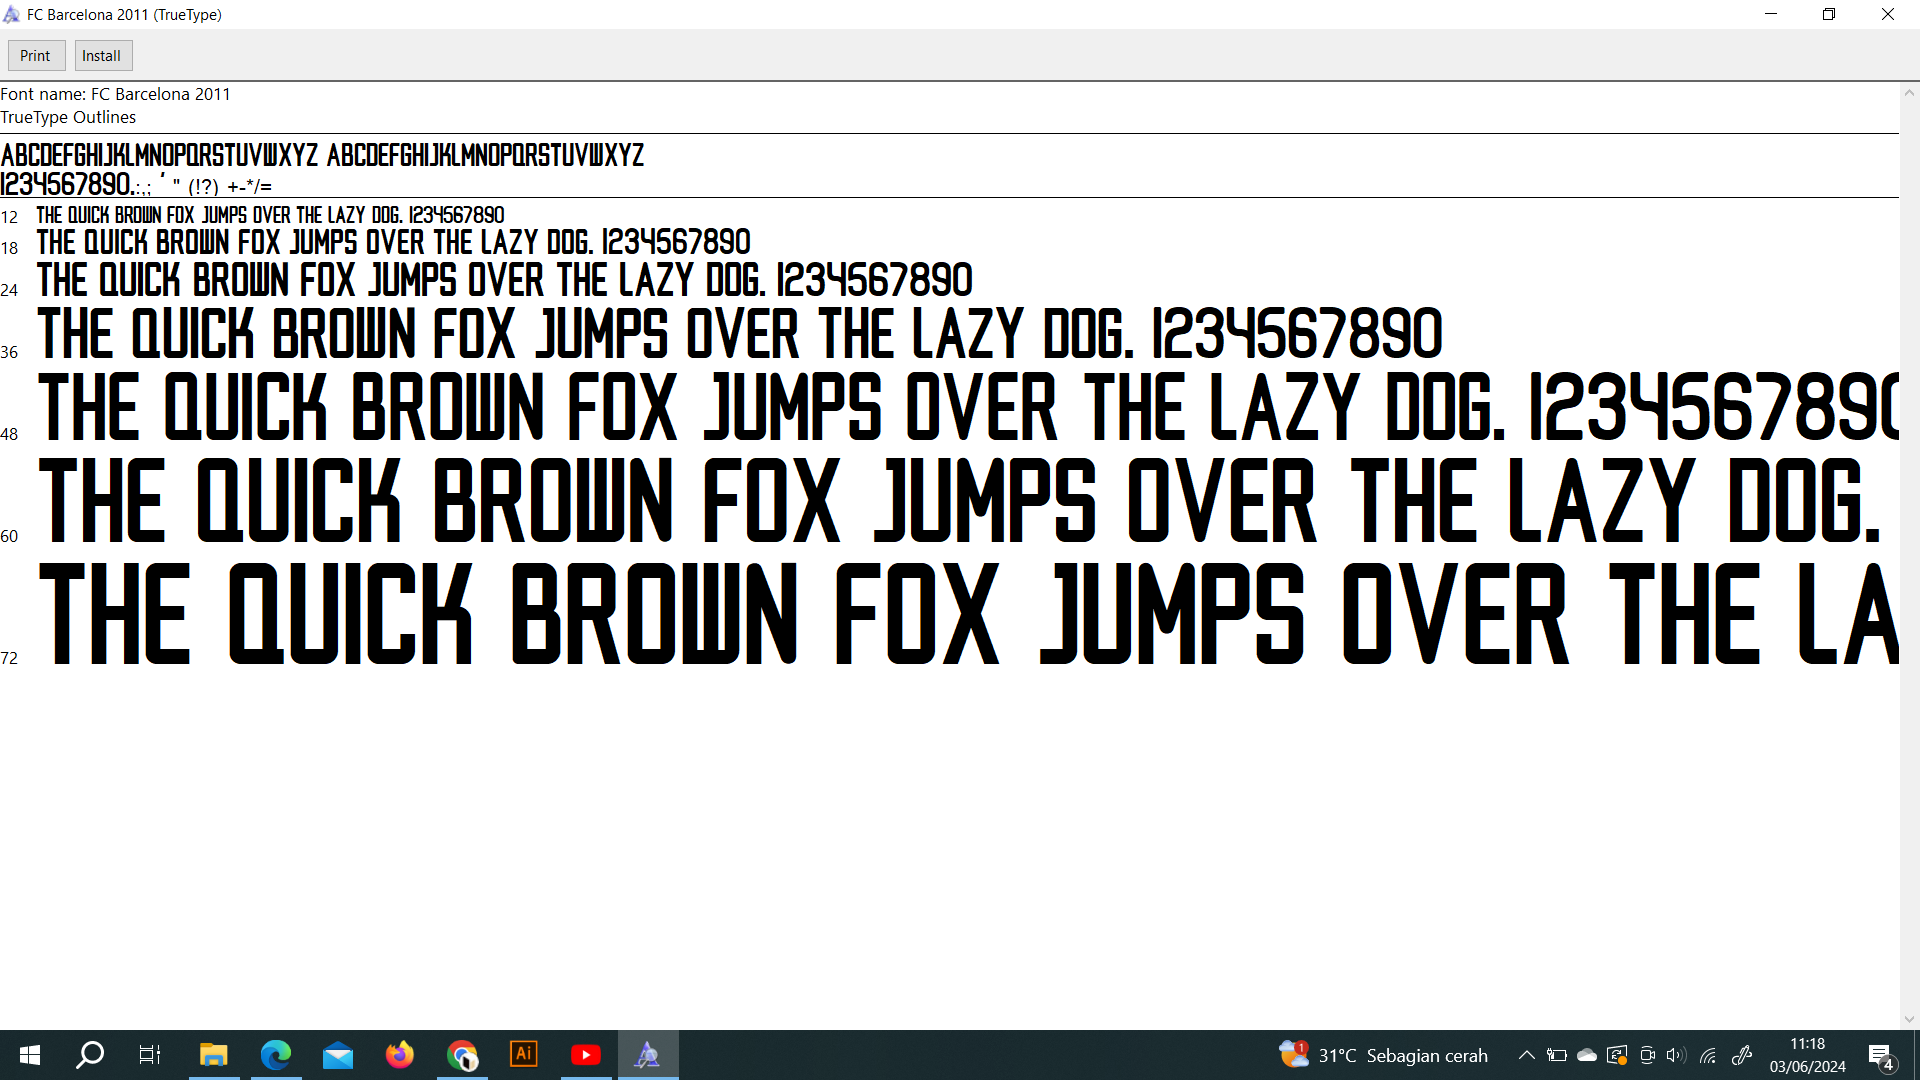The height and width of the screenshot is (1080, 1920).
Task: Open the clock and date flyout
Action: [1807, 1055]
